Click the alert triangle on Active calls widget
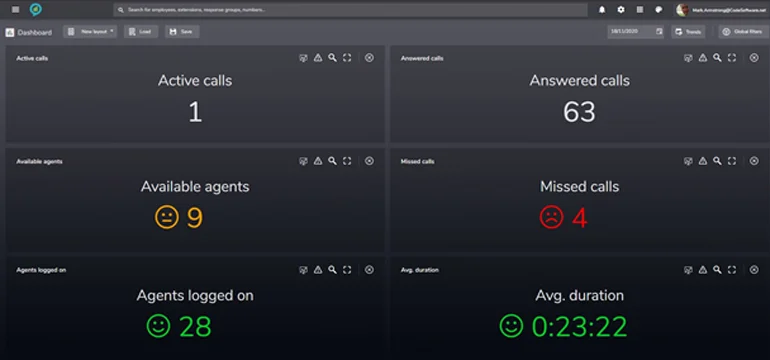The width and height of the screenshot is (770, 360). (x=318, y=58)
